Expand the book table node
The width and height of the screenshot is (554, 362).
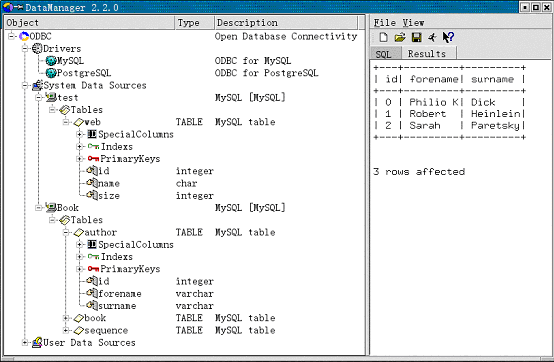pos(66,318)
